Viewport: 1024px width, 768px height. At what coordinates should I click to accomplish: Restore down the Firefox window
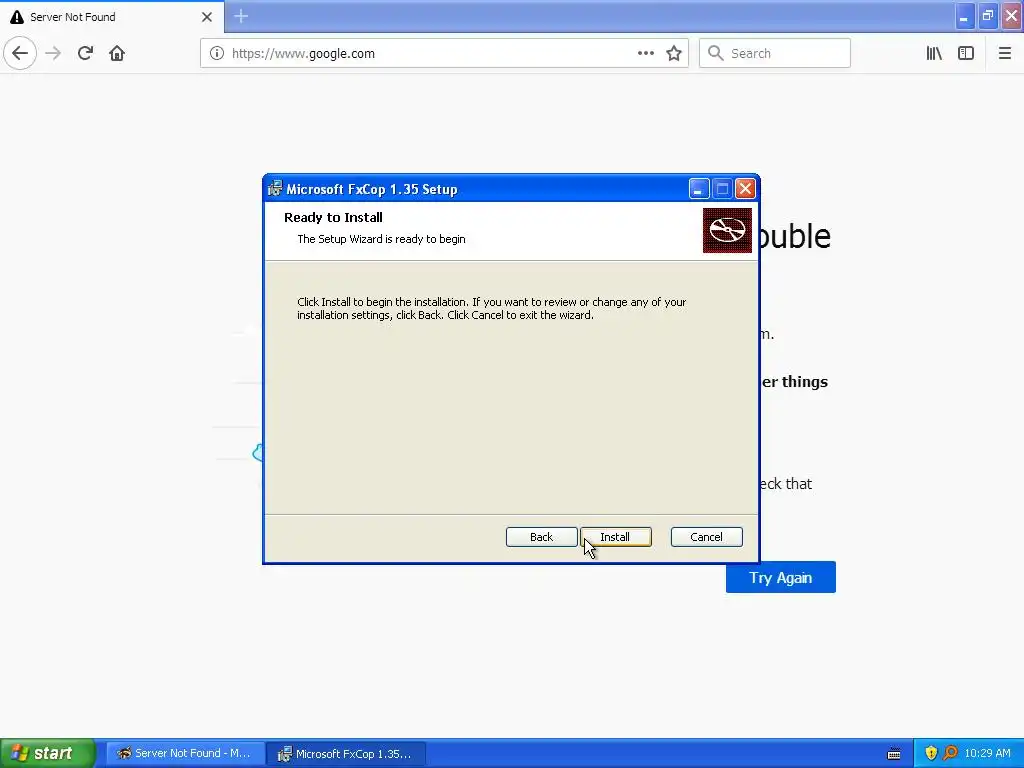click(987, 16)
